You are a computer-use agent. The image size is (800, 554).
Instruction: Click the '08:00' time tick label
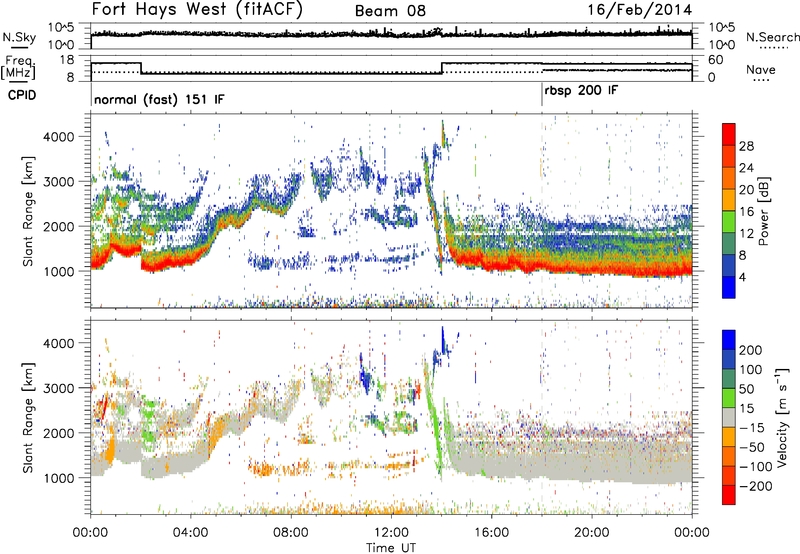coord(291,533)
